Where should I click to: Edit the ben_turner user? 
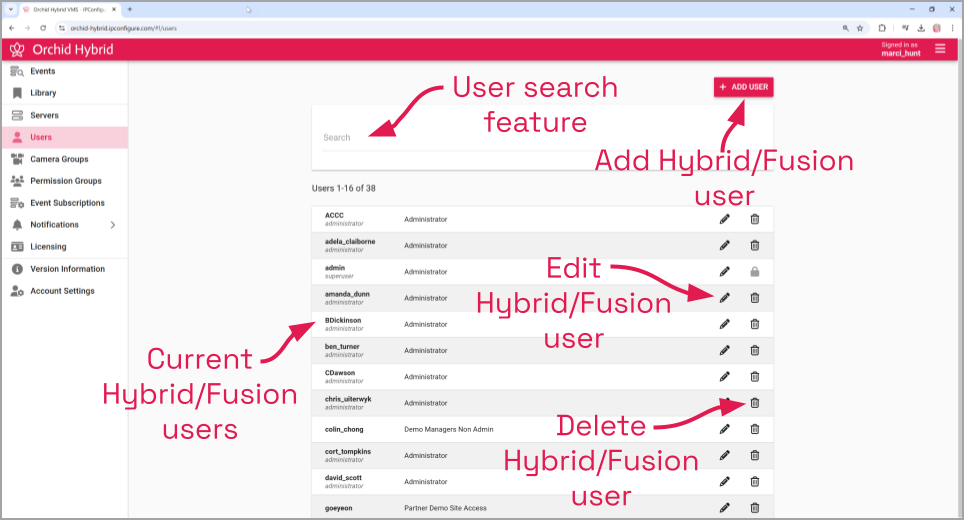pos(725,350)
